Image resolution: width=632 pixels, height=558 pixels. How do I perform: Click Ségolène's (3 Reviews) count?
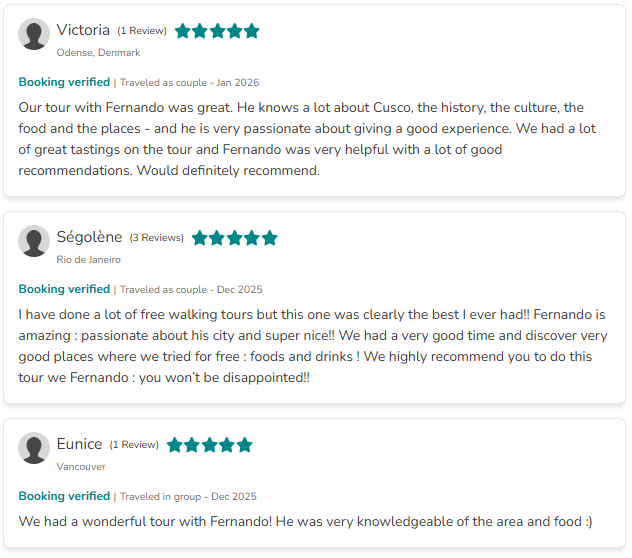(x=157, y=238)
